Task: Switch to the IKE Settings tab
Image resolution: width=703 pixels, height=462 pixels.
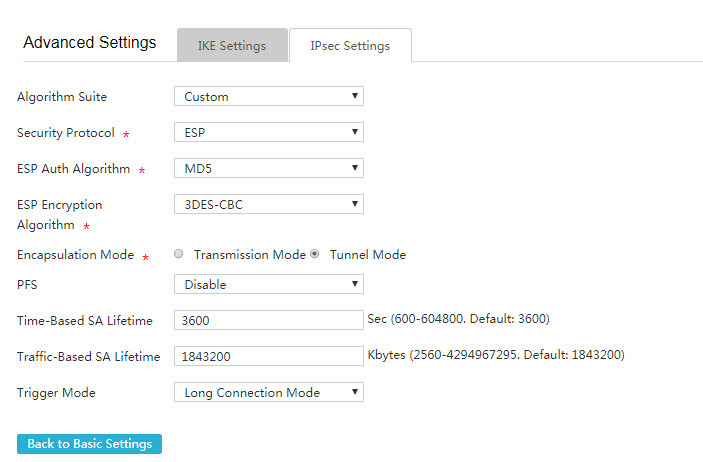Action: pos(232,45)
